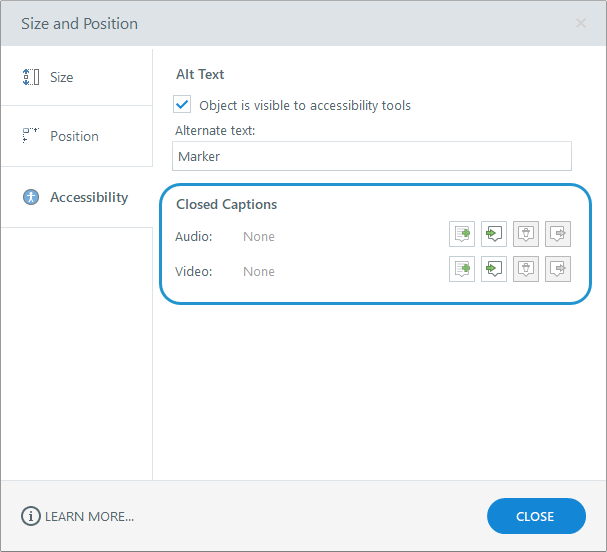Viewport: 607px width, 552px height.
Task: Import captions for the Audio track
Action: [x=494, y=235]
